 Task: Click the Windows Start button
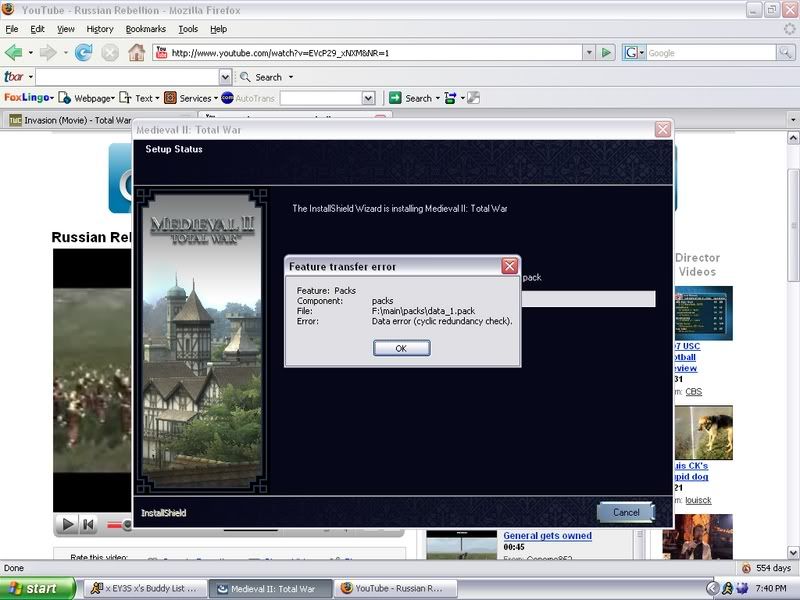tap(32, 588)
